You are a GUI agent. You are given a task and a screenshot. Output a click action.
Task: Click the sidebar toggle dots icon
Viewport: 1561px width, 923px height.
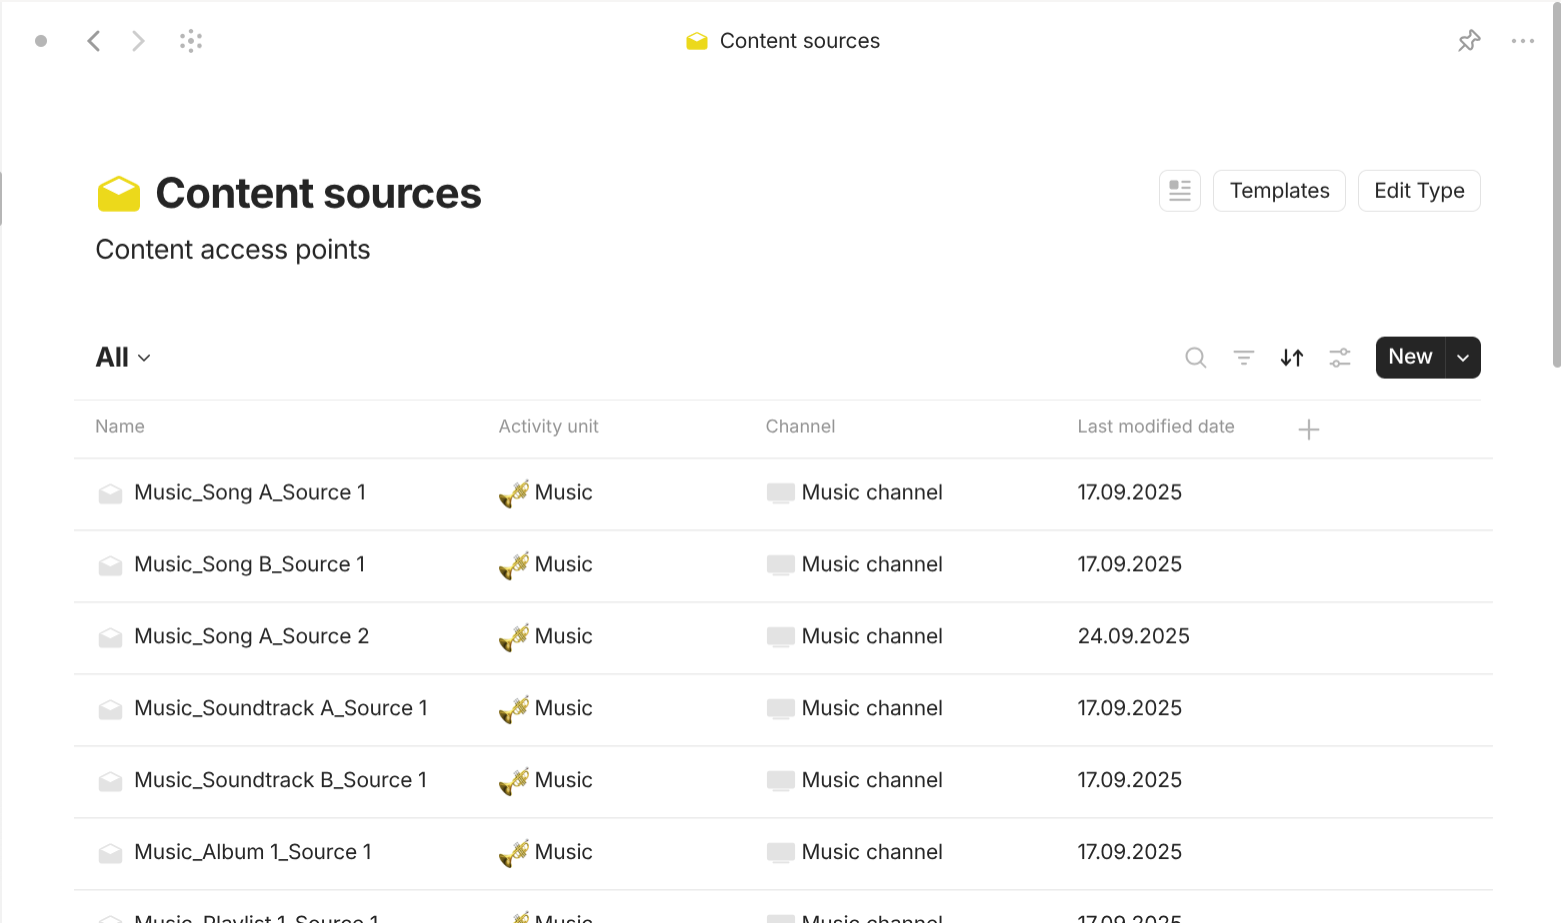click(190, 40)
